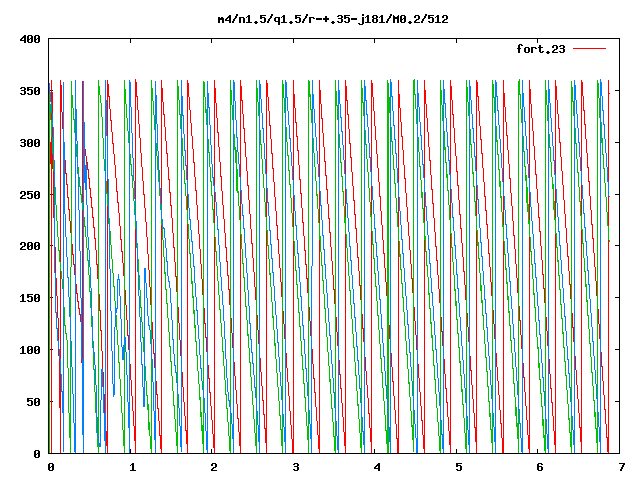The width and height of the screenshot is (640, 480).
Task: Click the x-axis label 7
Action: (621, 467)
